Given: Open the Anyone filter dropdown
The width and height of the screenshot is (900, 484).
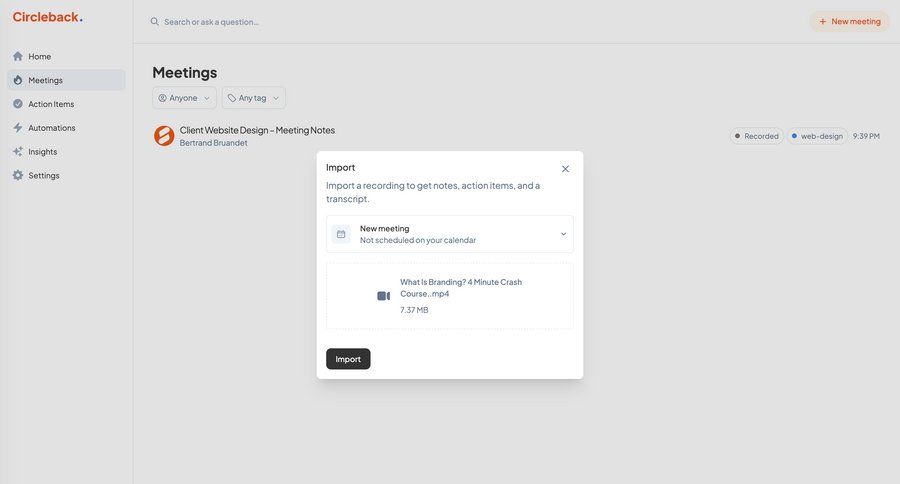Looking at the screenshot, I should (x=184, y=98).
